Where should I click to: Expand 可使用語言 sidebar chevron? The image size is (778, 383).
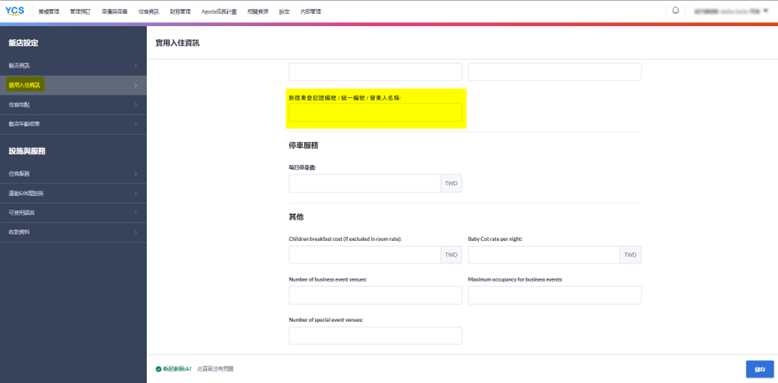coord(135,212)
